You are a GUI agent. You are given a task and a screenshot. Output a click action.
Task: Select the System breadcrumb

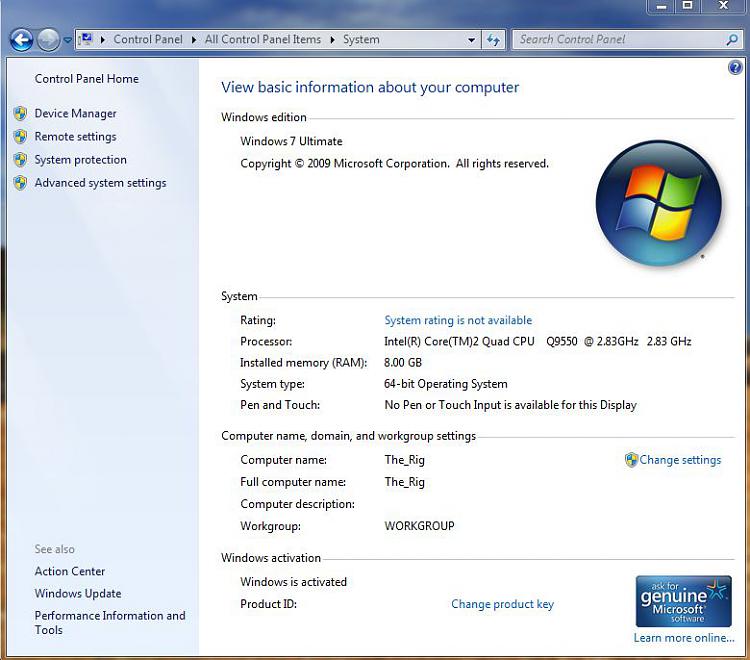361,39
